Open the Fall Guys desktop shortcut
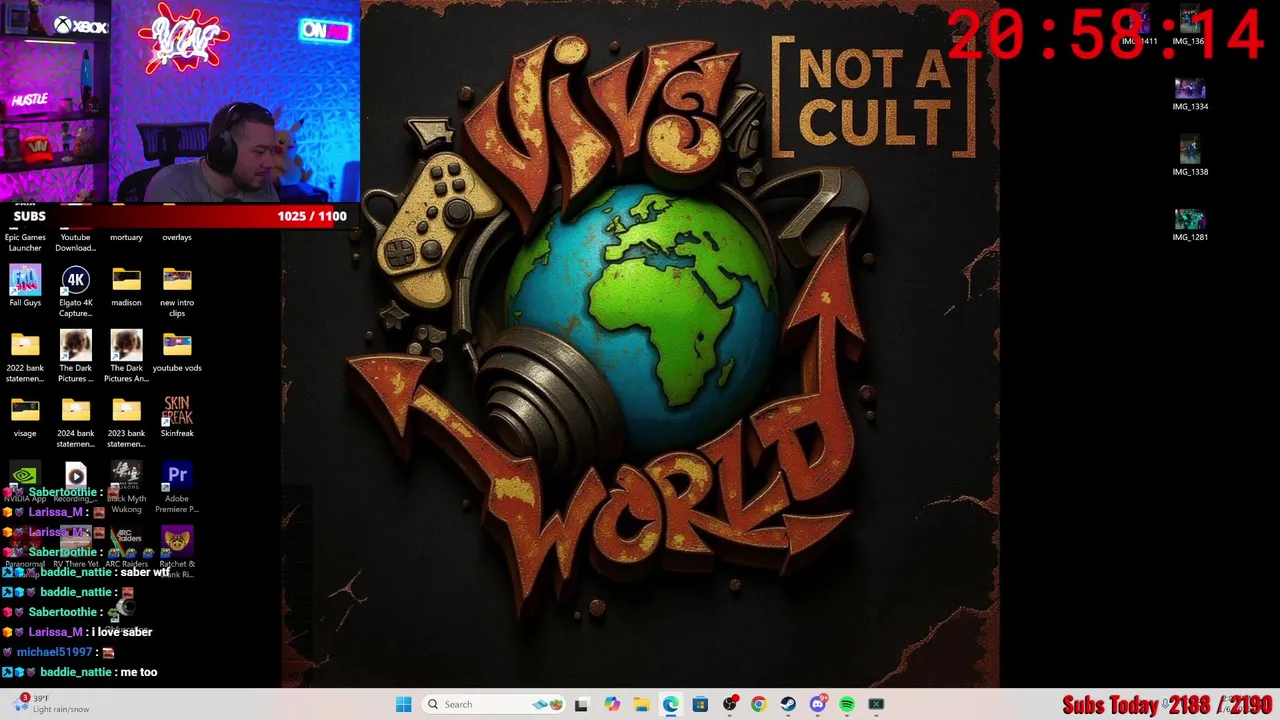 pos(25,286)
